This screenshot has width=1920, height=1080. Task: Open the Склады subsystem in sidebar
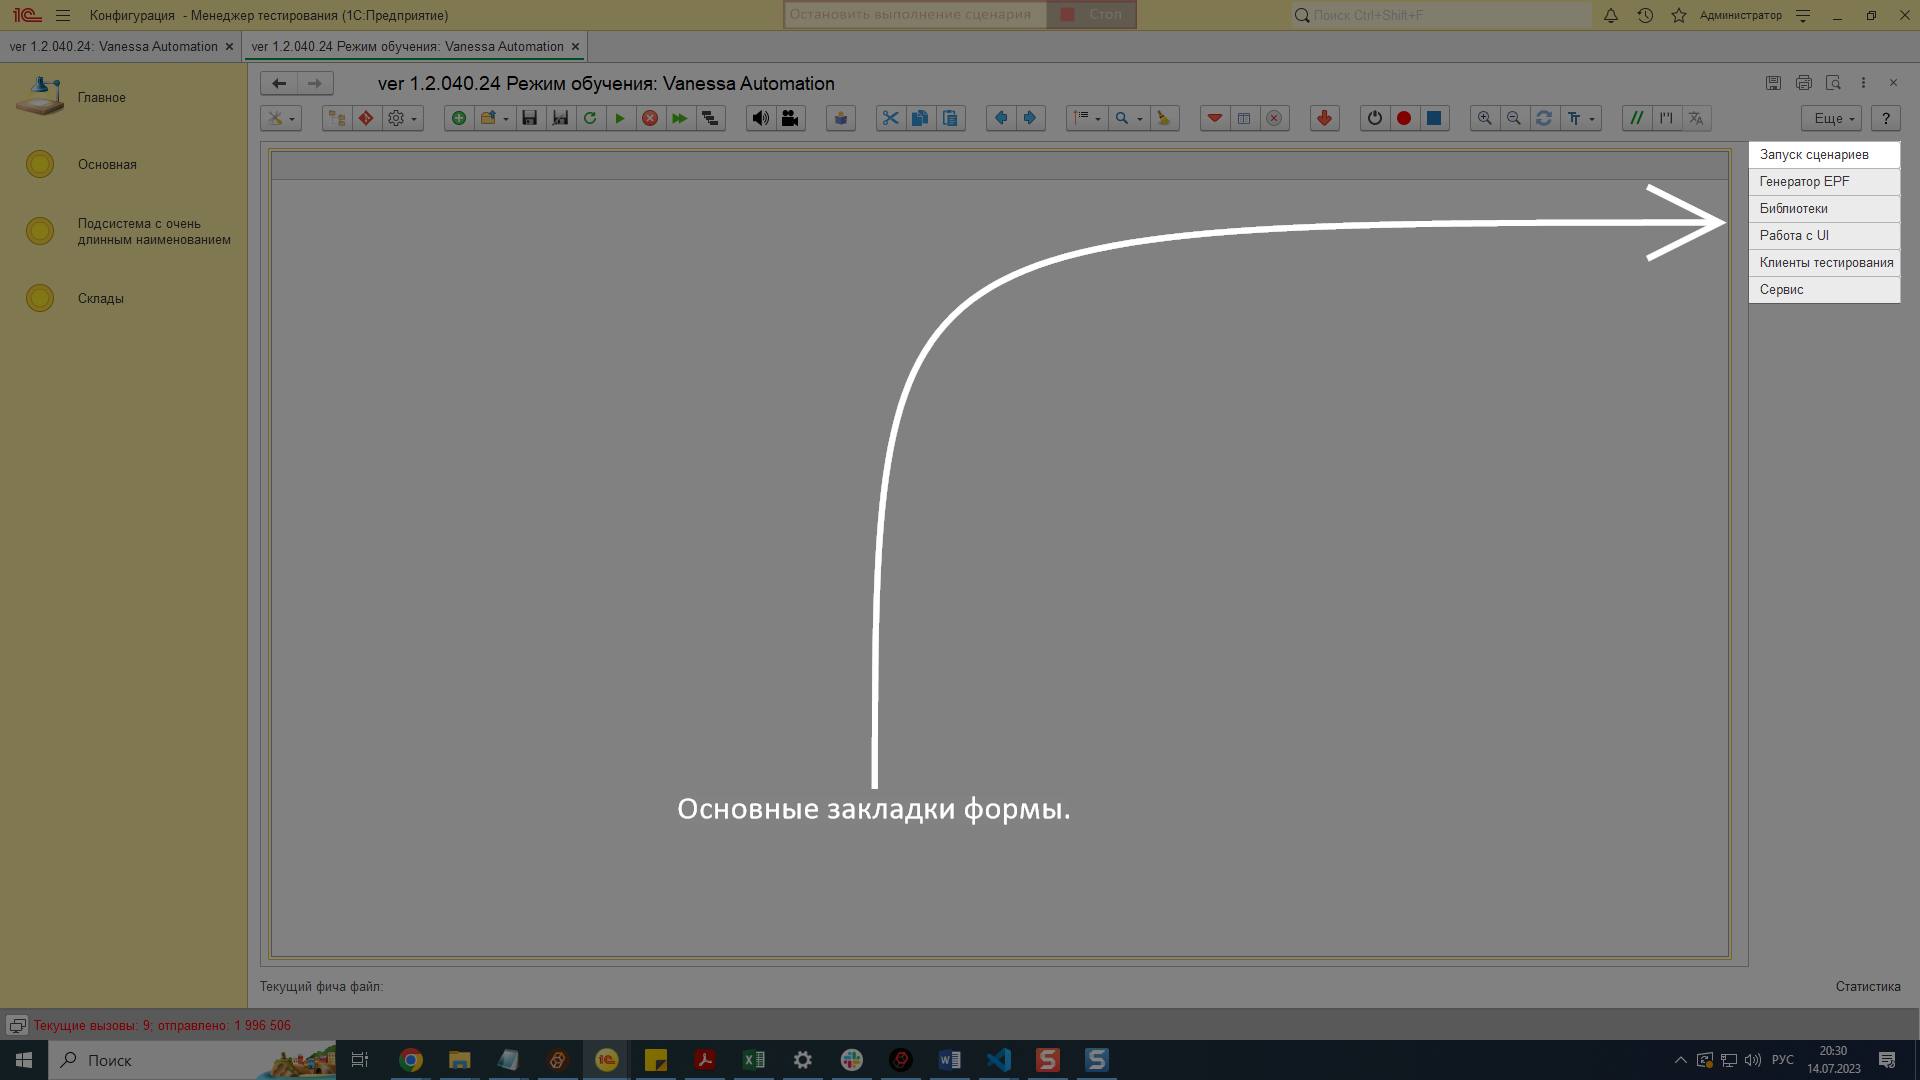(100, 298)
